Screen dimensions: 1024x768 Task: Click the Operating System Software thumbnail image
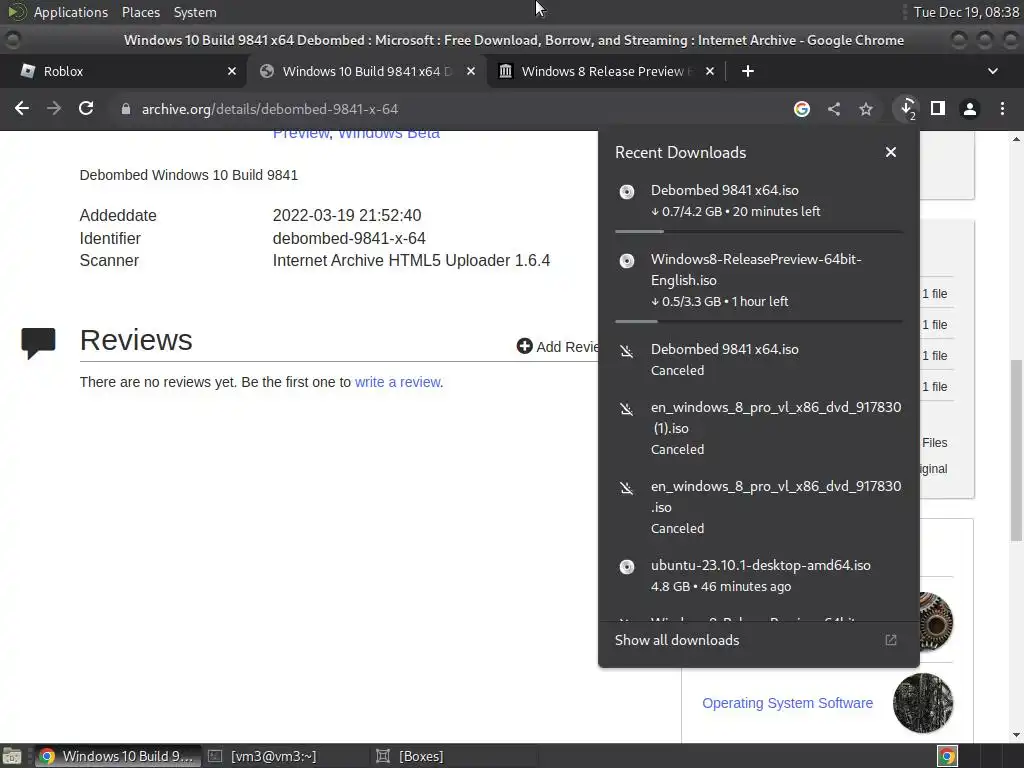tap(923, 703)
